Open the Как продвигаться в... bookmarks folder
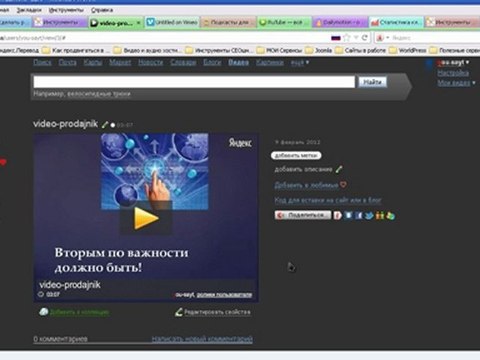Image resolution: width=480 pixels, height=360 pixels. (76, 50)
